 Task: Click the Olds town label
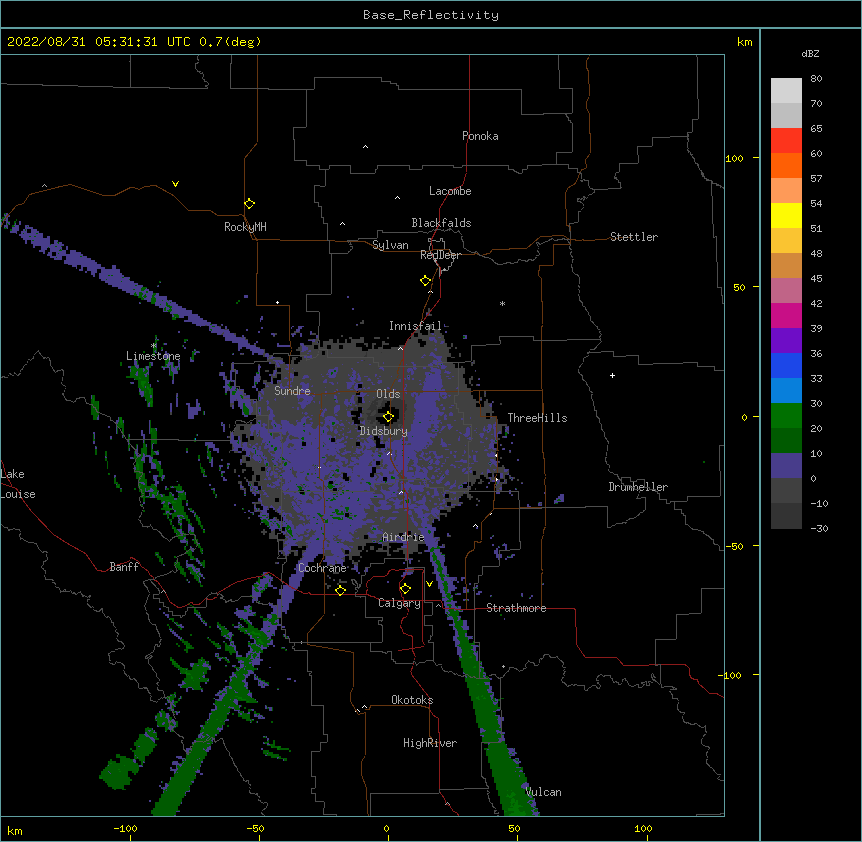tap(388, 394)
